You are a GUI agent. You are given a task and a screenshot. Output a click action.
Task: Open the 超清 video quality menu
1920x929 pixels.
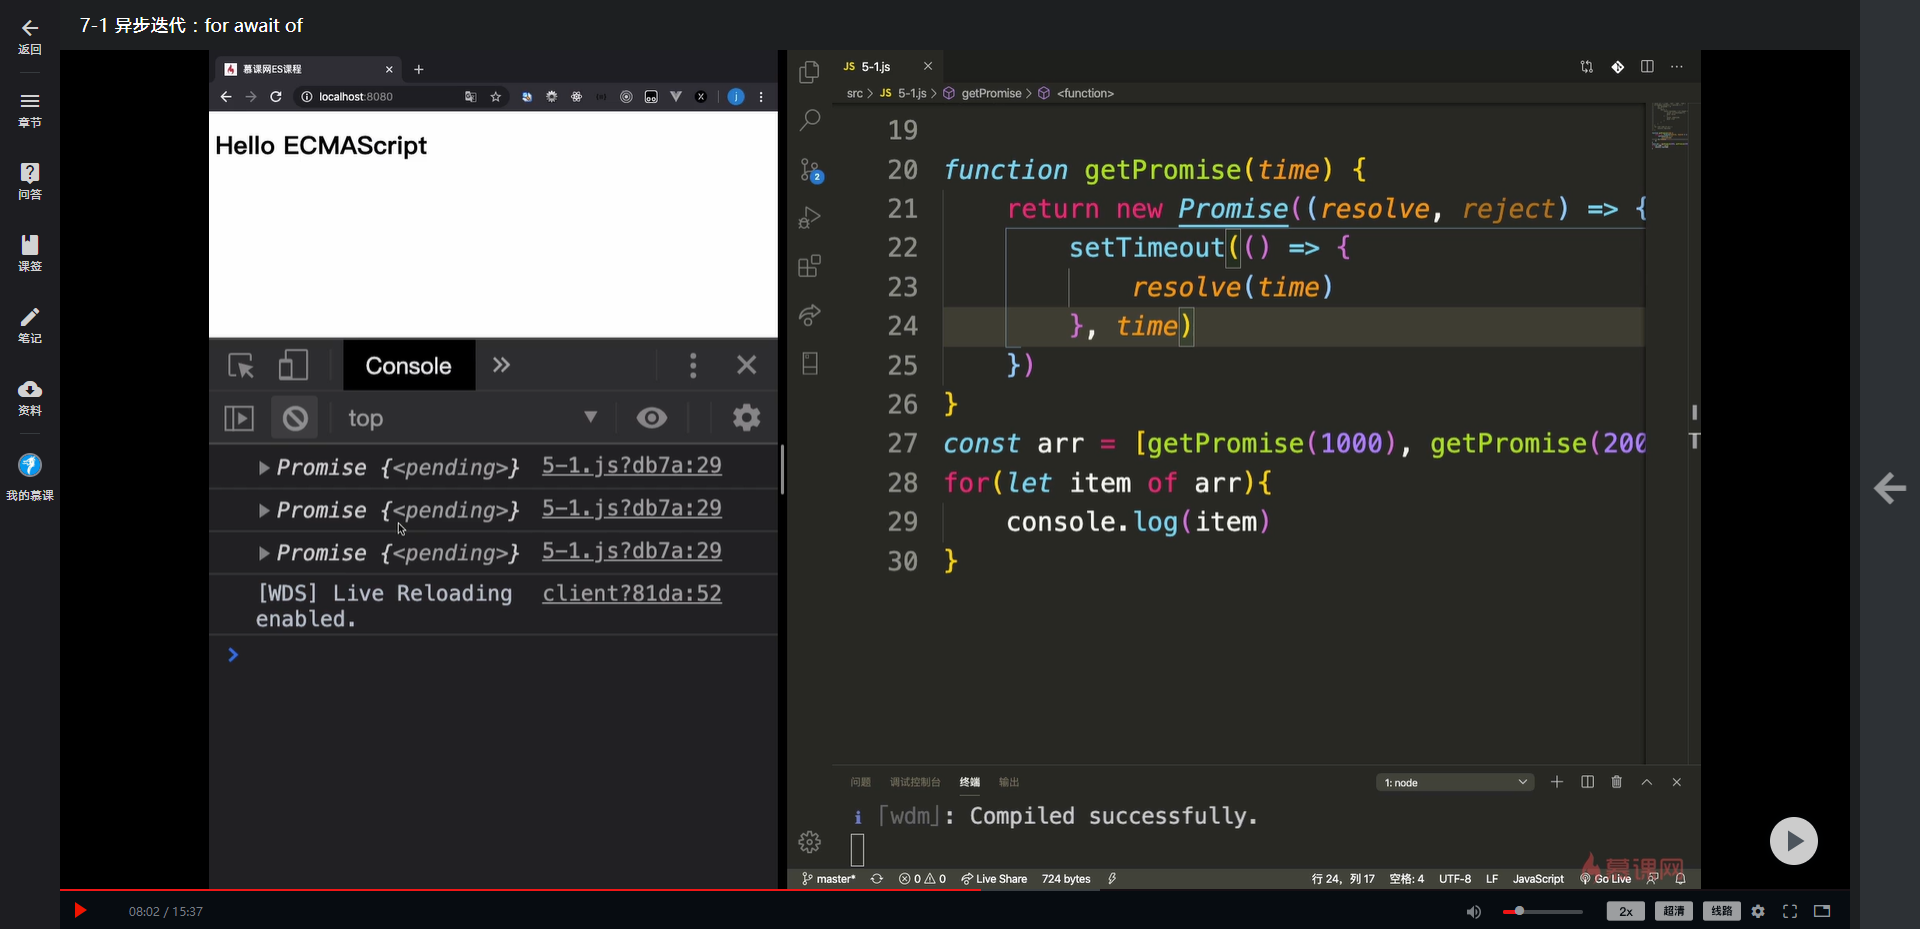pyautogui.click(x=1674, y=911)
